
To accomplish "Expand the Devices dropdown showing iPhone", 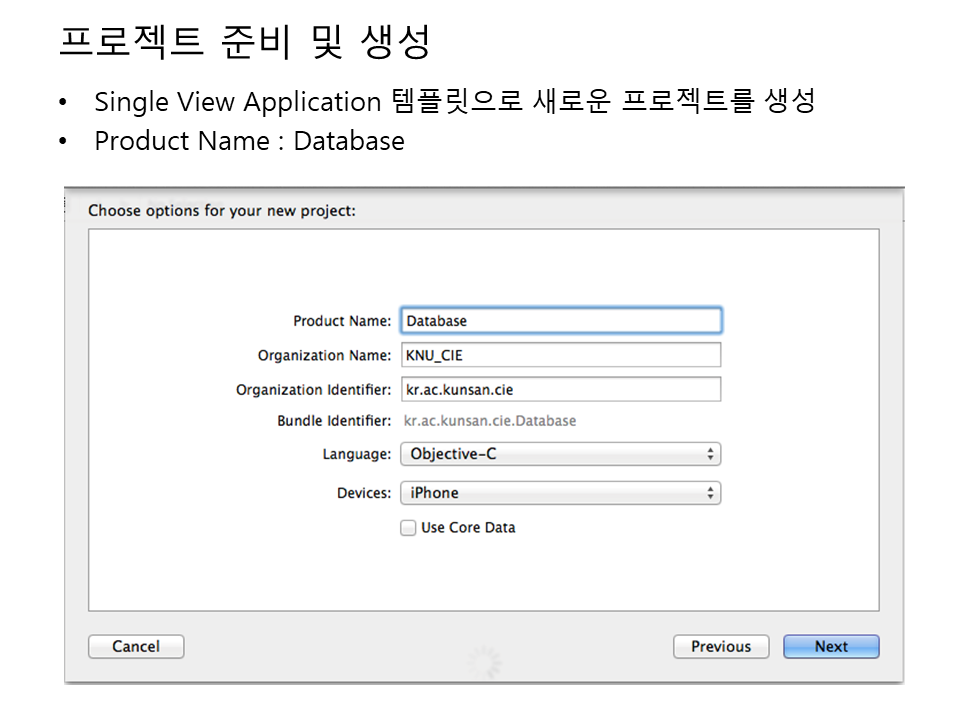I will [x=560, y=493].
